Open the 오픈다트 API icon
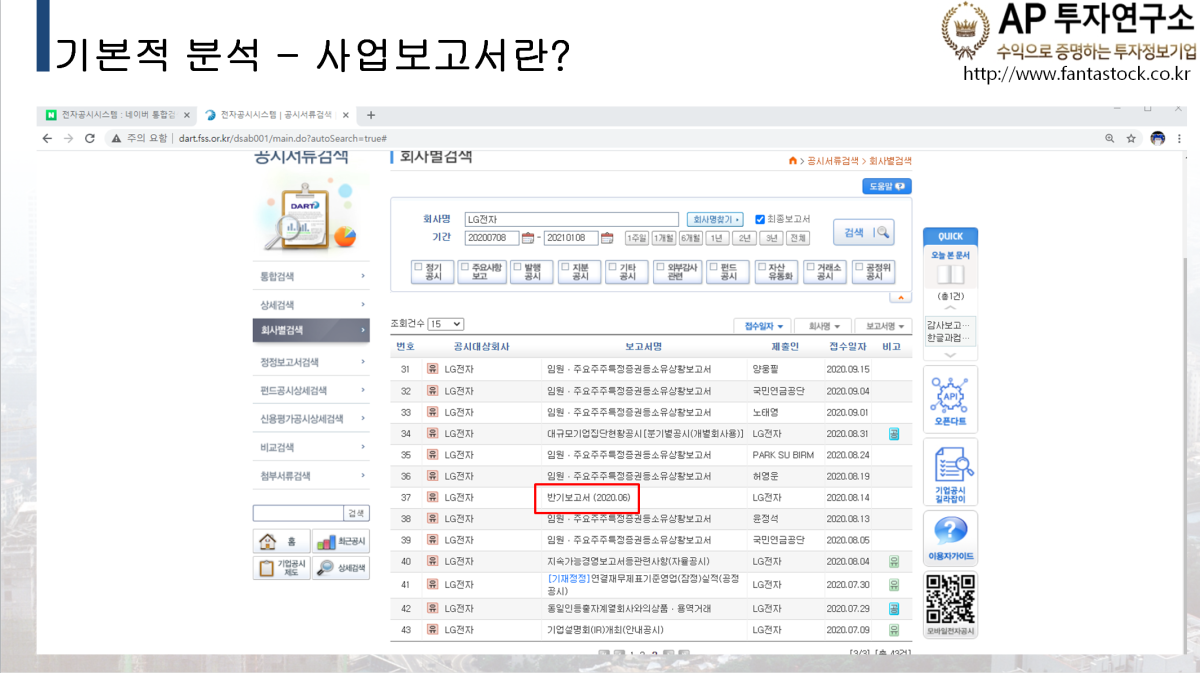The width and height of the screenshot is (1200, 673). [949, 399]
